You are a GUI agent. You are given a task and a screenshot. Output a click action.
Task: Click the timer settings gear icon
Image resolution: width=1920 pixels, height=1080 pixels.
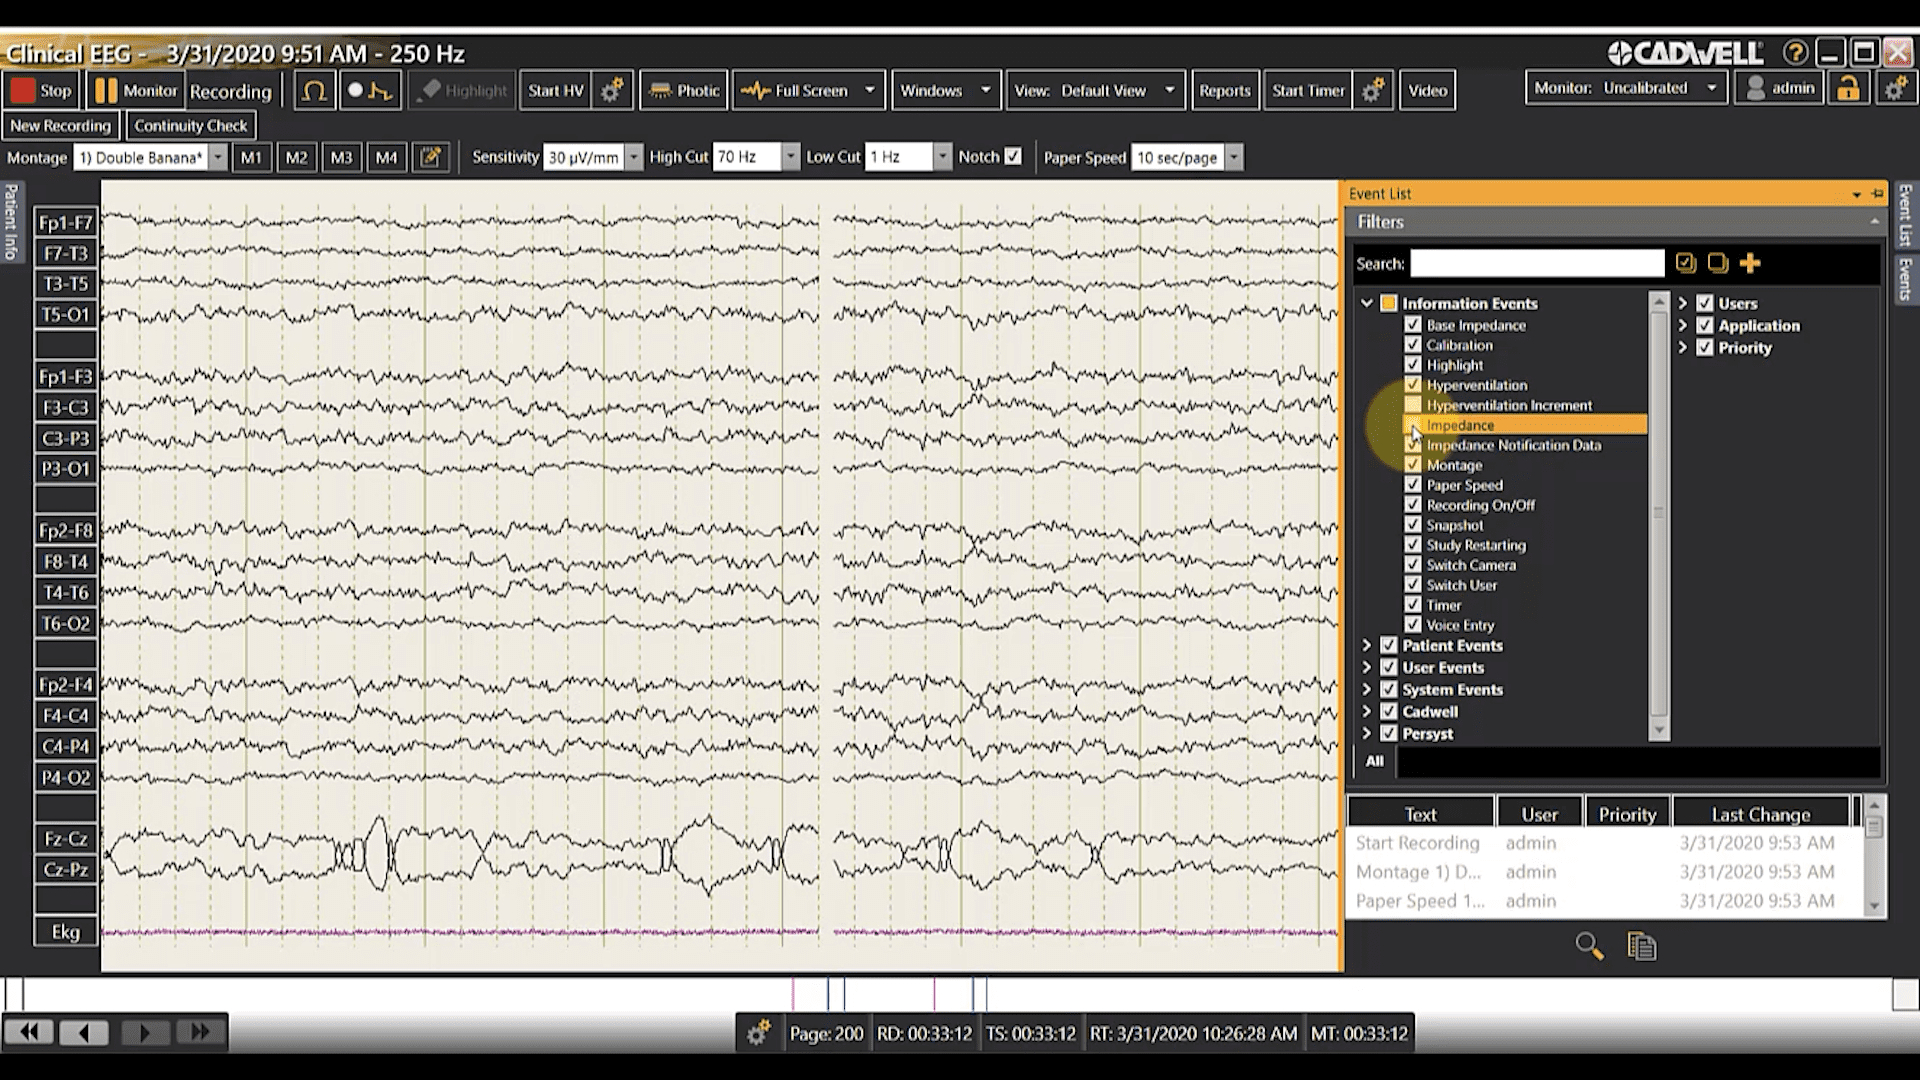click(x=1373, y=91)
